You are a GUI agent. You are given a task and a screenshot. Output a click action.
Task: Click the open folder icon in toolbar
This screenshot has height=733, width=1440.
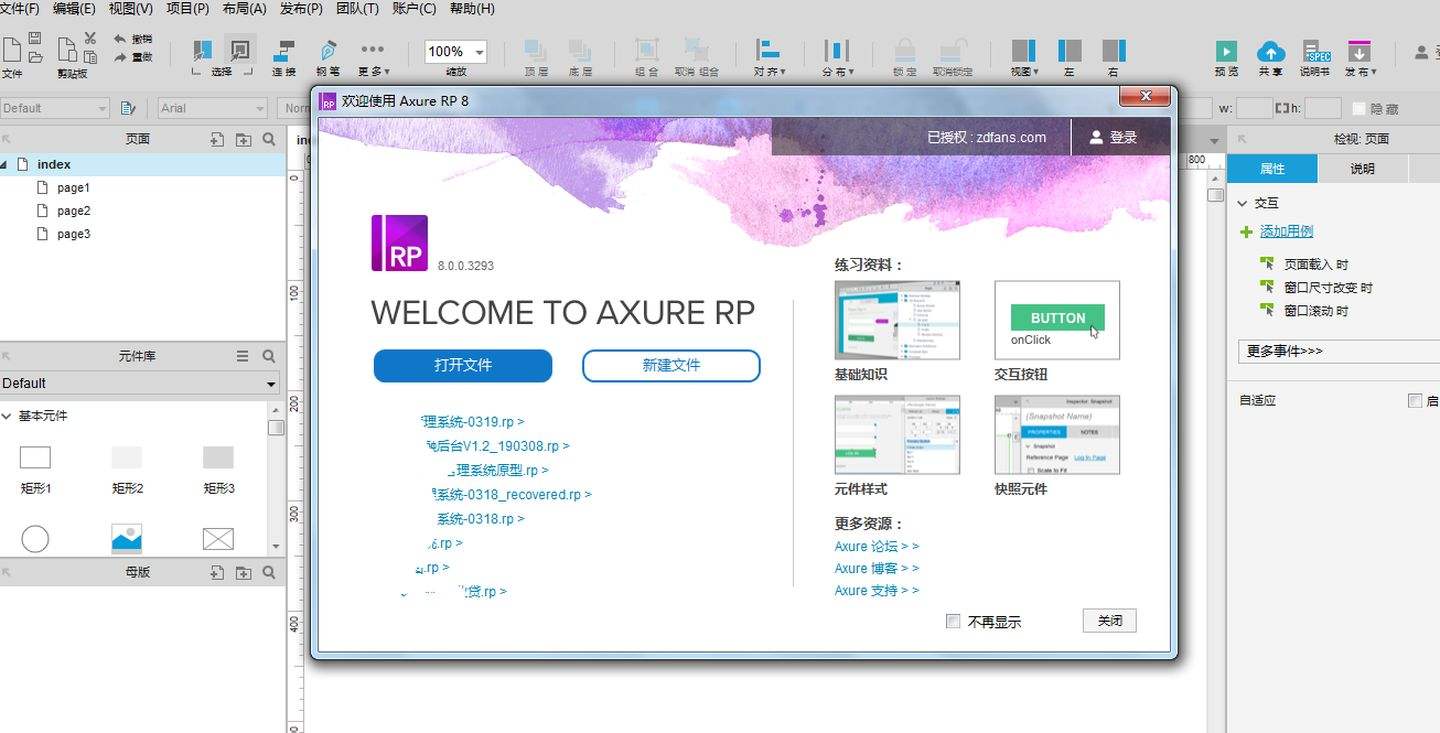pyautogui.click(x=35, y=57)
